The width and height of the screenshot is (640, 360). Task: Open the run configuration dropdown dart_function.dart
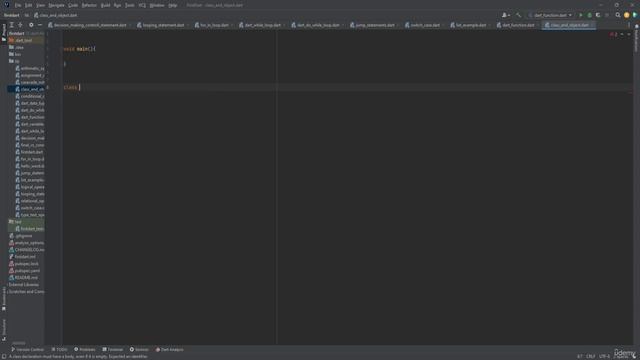pyautogui.click(x=550, y=15)
